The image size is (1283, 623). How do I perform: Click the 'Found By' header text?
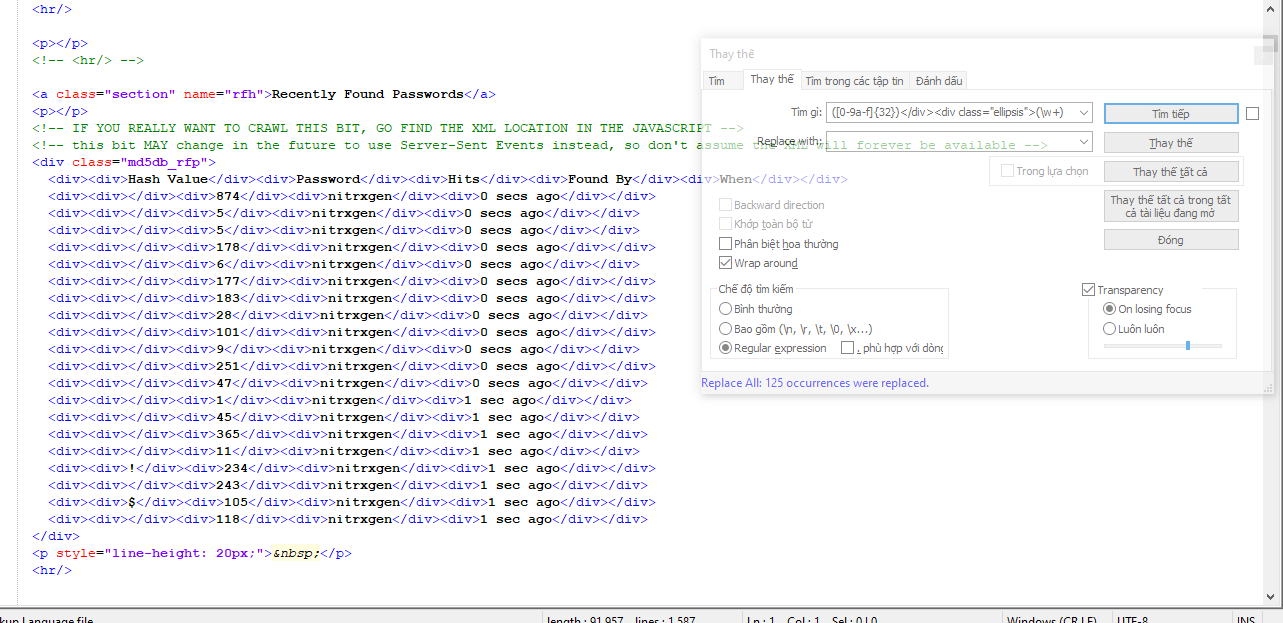[600, 179]
